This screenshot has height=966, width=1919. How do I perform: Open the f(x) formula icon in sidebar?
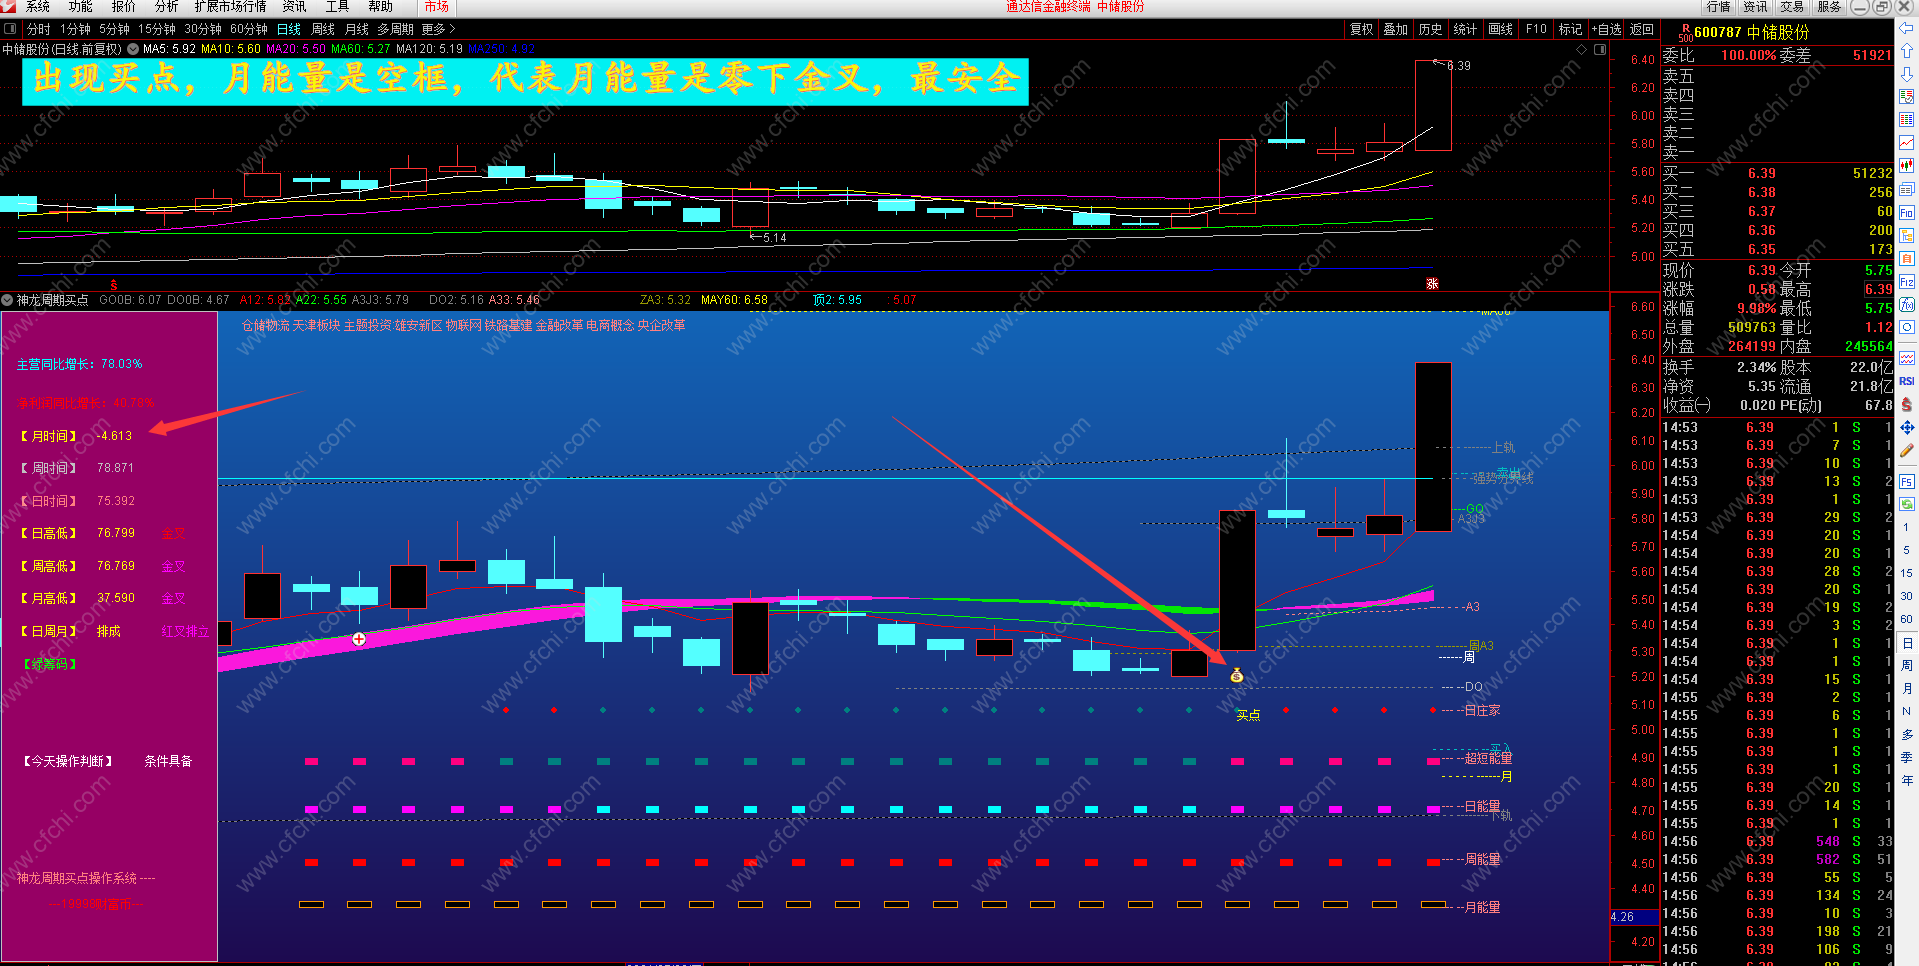click(1907, 305)
